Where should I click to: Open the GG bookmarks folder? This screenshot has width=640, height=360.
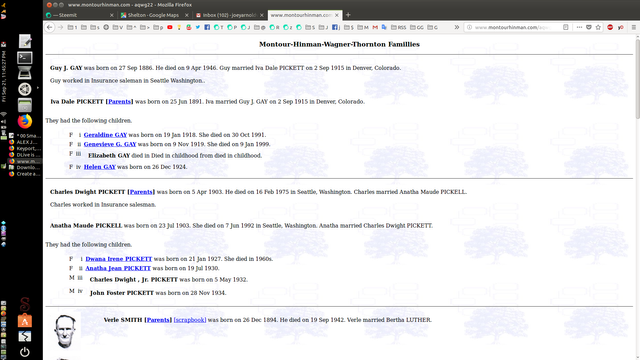click(x=417, y=27)
